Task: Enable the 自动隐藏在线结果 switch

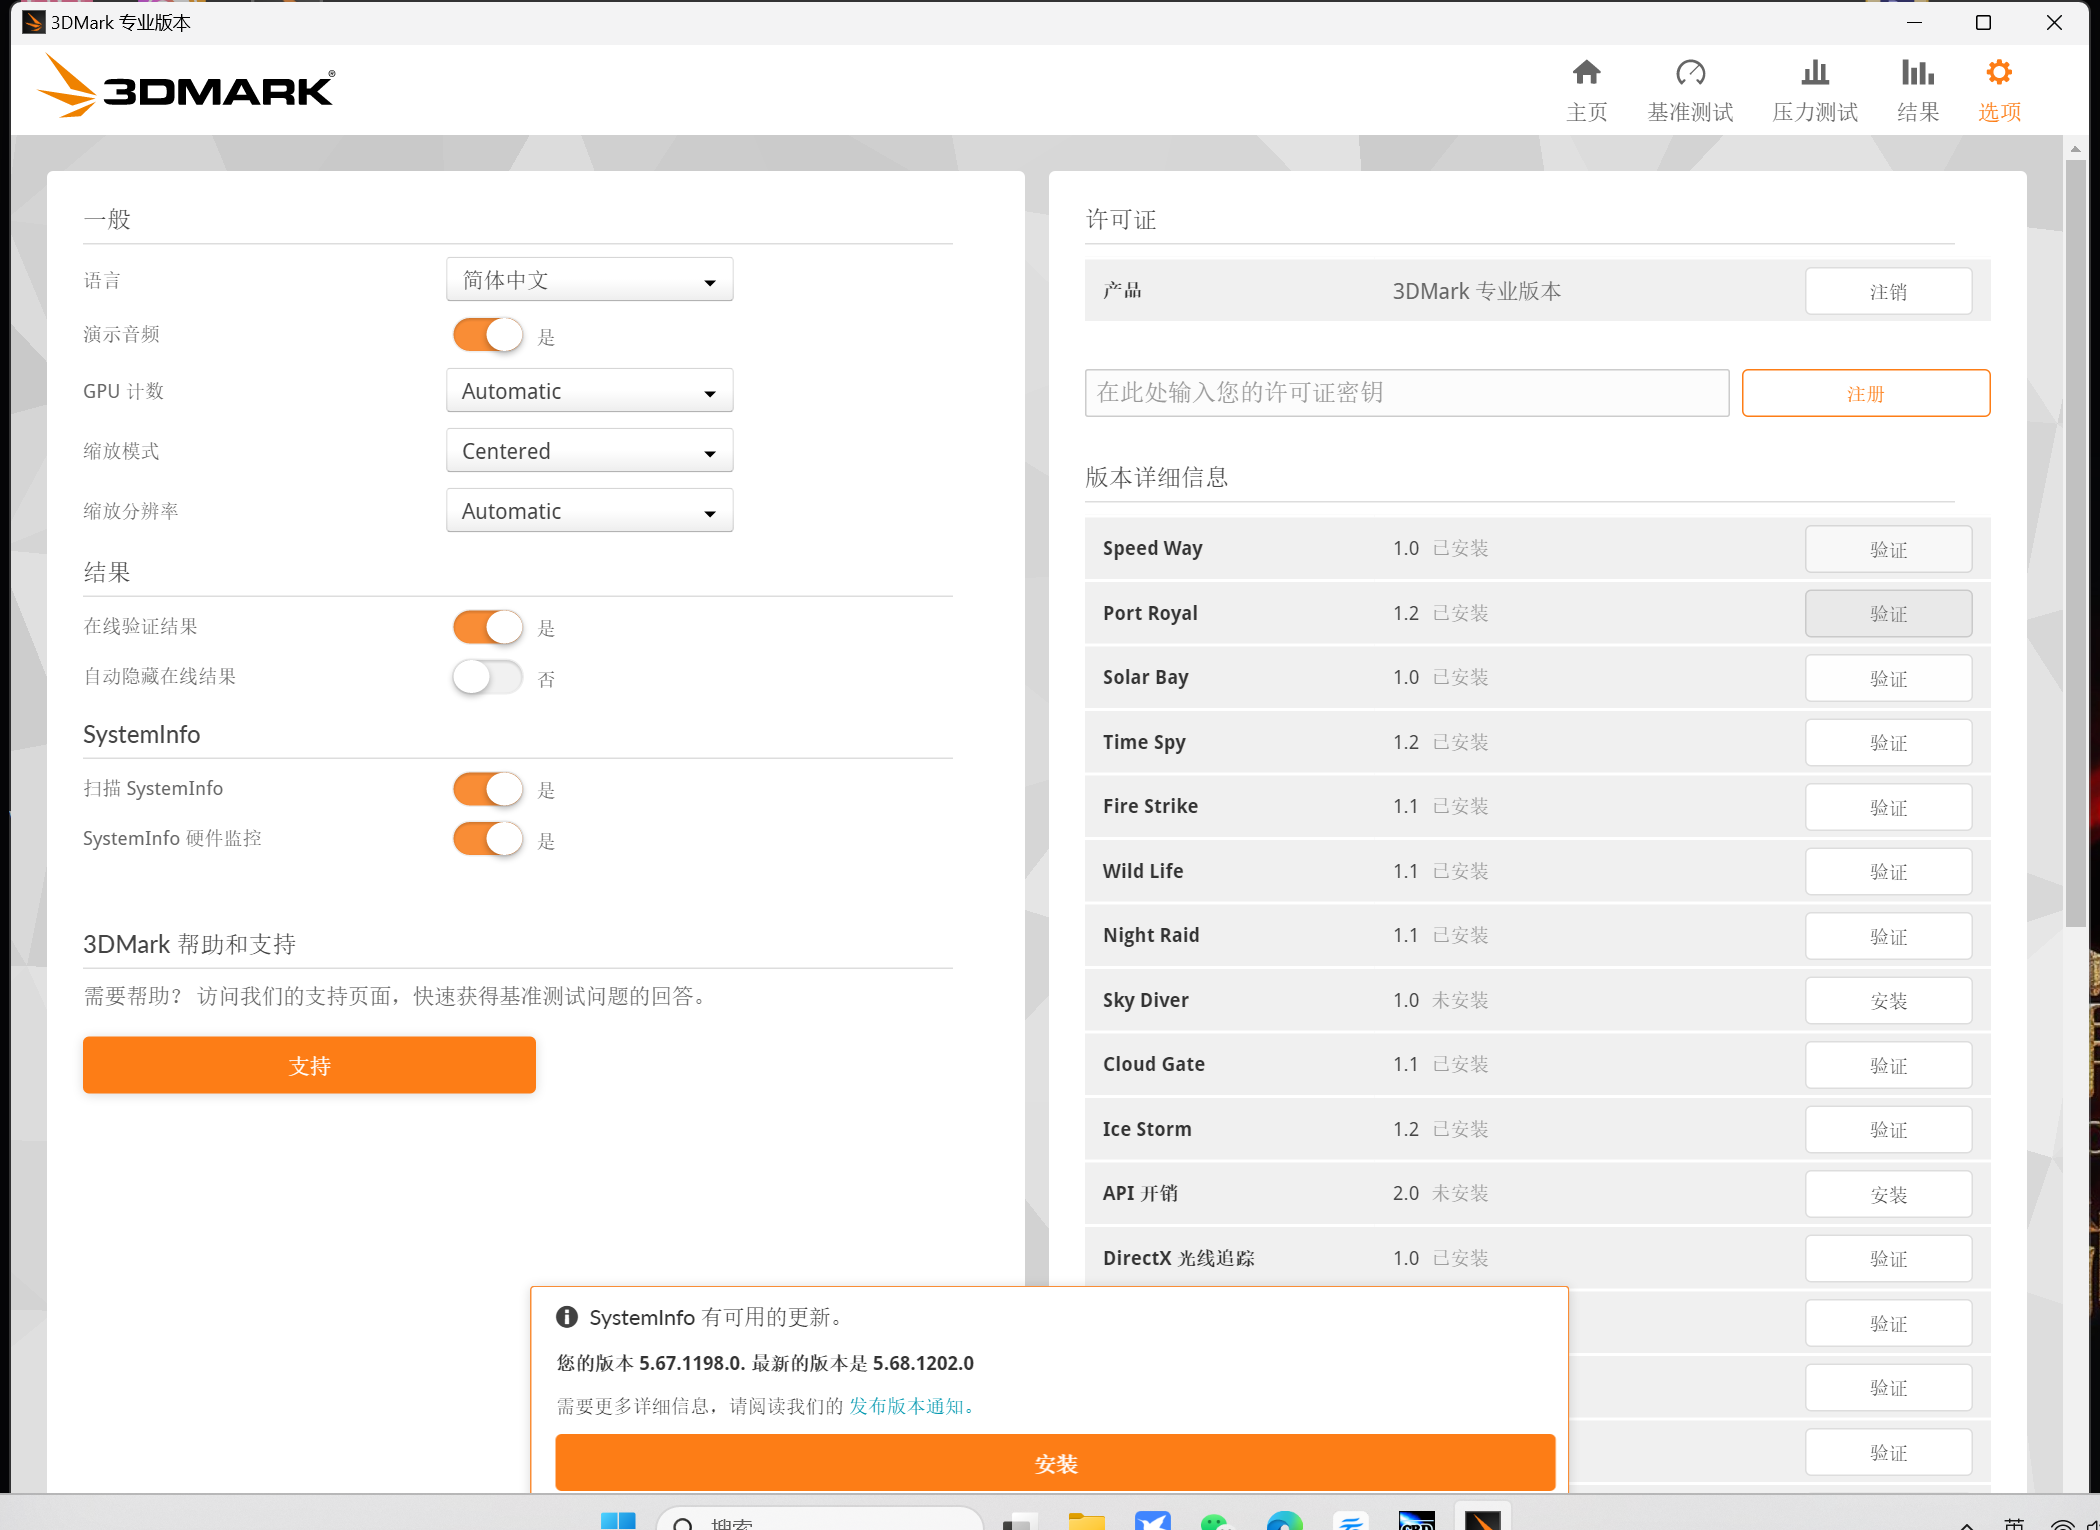Action: [x=488, y=678]
